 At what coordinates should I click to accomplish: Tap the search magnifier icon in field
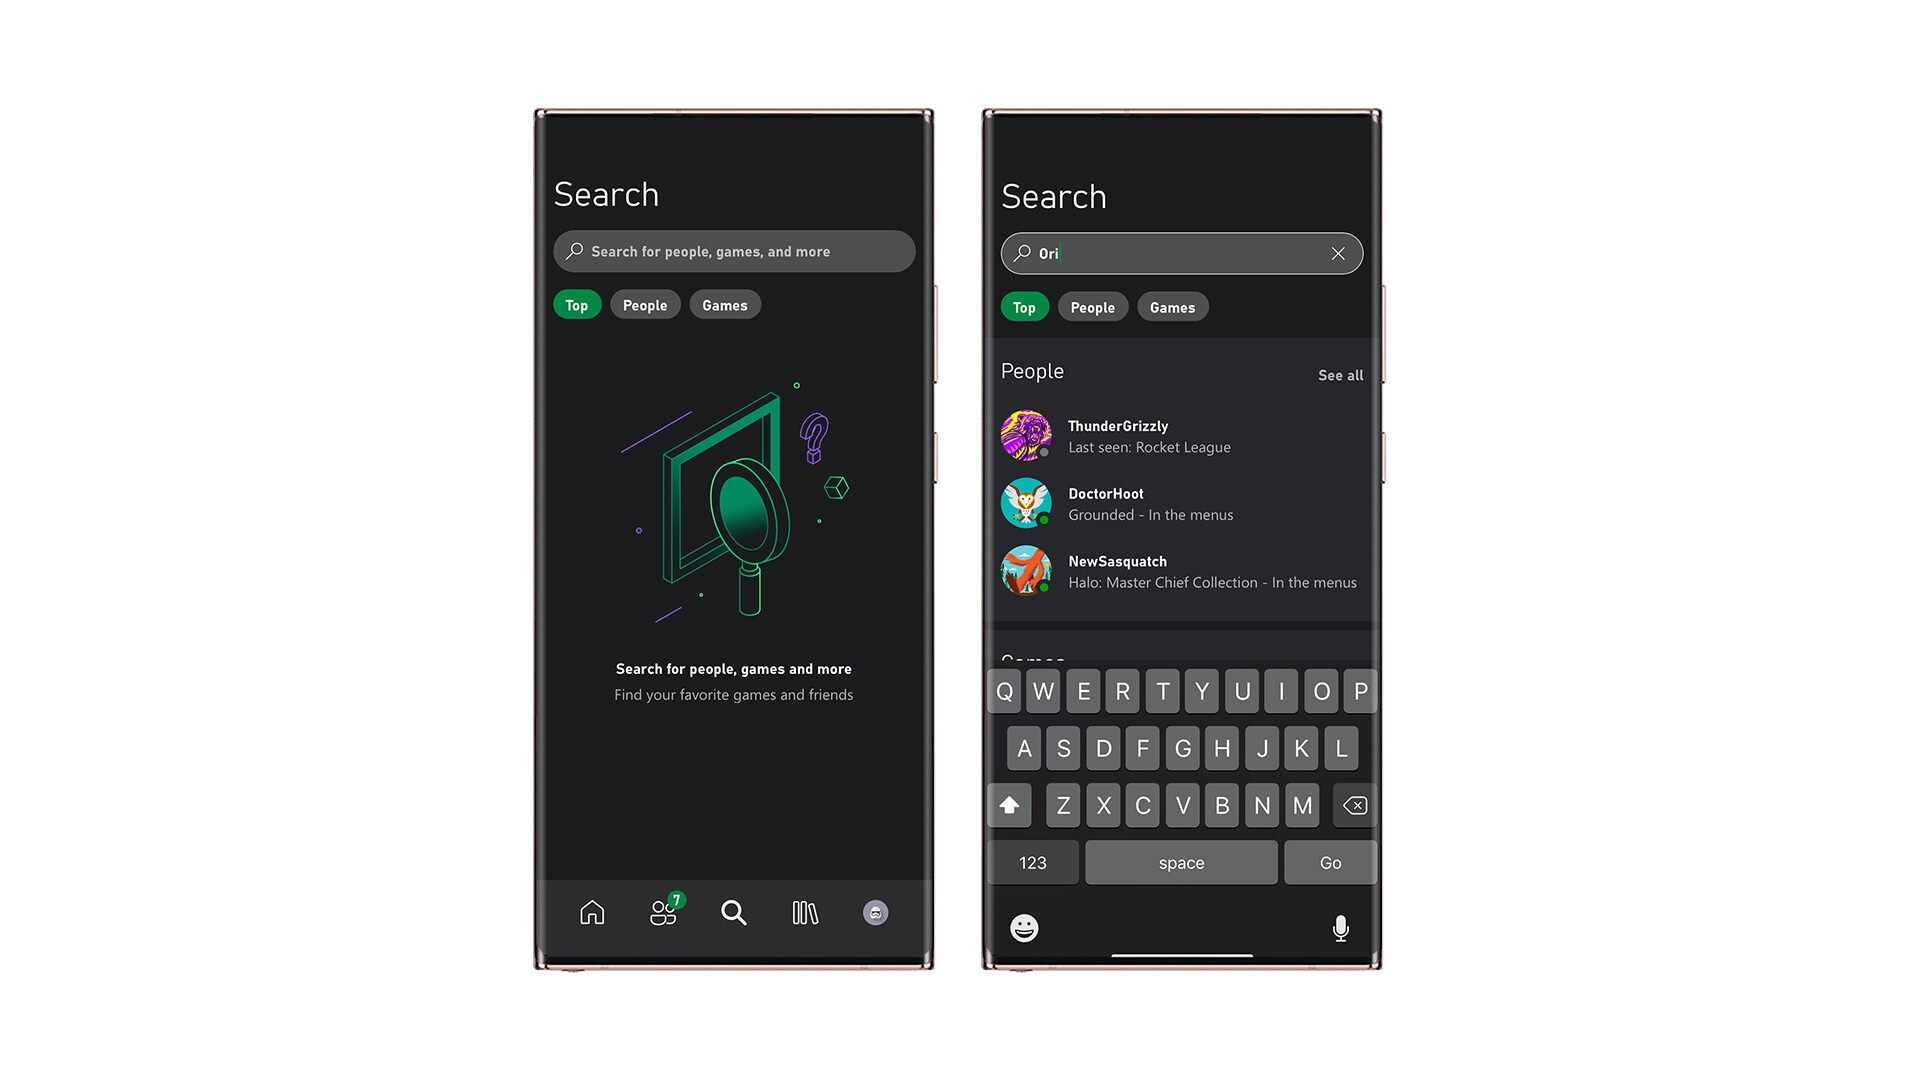click(x=575, y=251)
